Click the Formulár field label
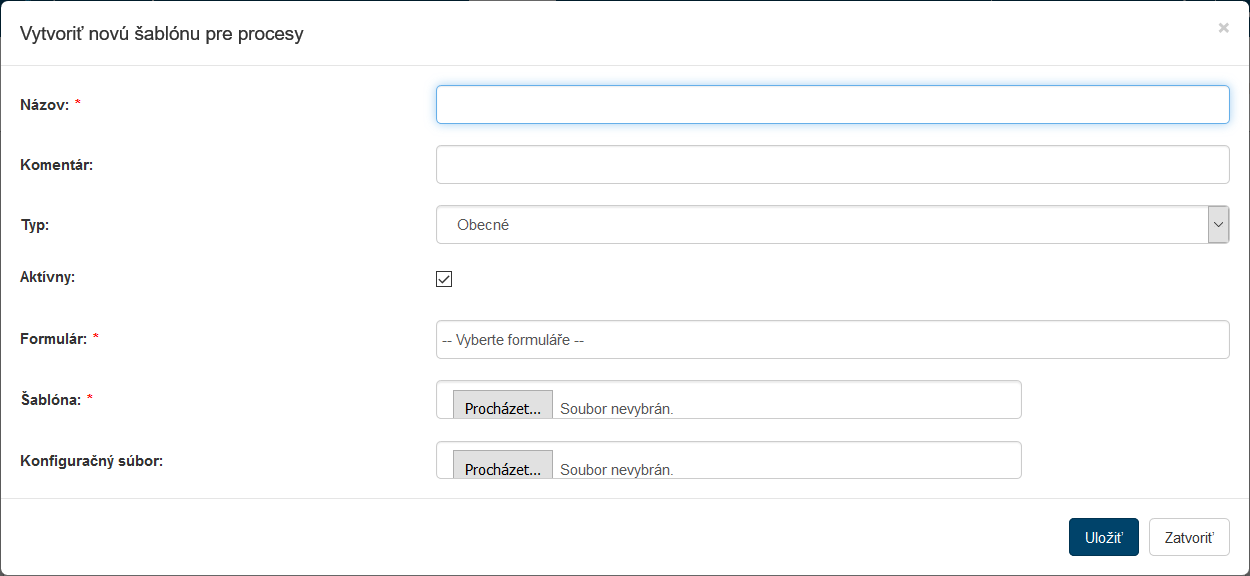This screenshot has height=576, width=1250. click(54, 338)
